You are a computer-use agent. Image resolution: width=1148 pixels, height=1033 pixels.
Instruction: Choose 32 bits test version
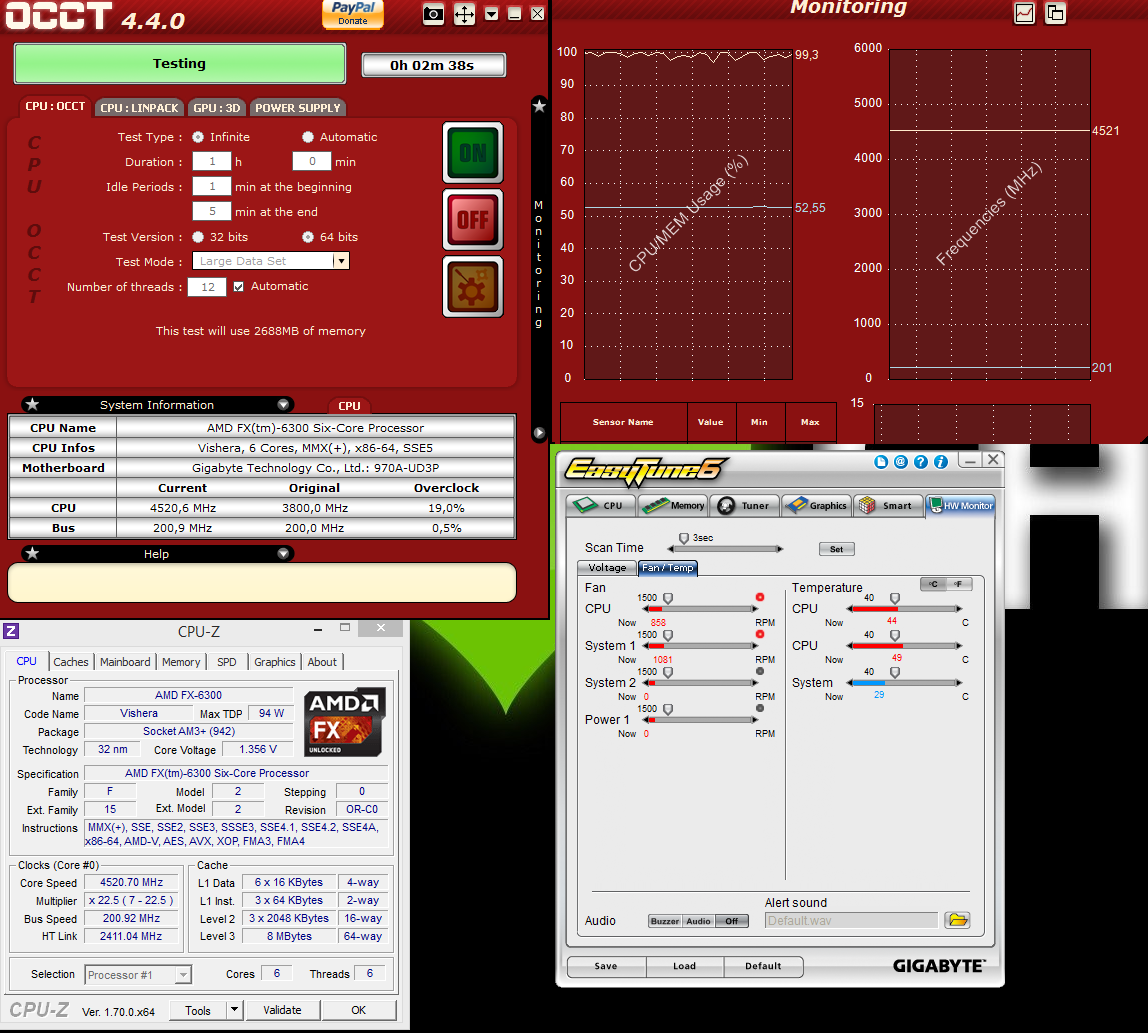pos(198,237)
